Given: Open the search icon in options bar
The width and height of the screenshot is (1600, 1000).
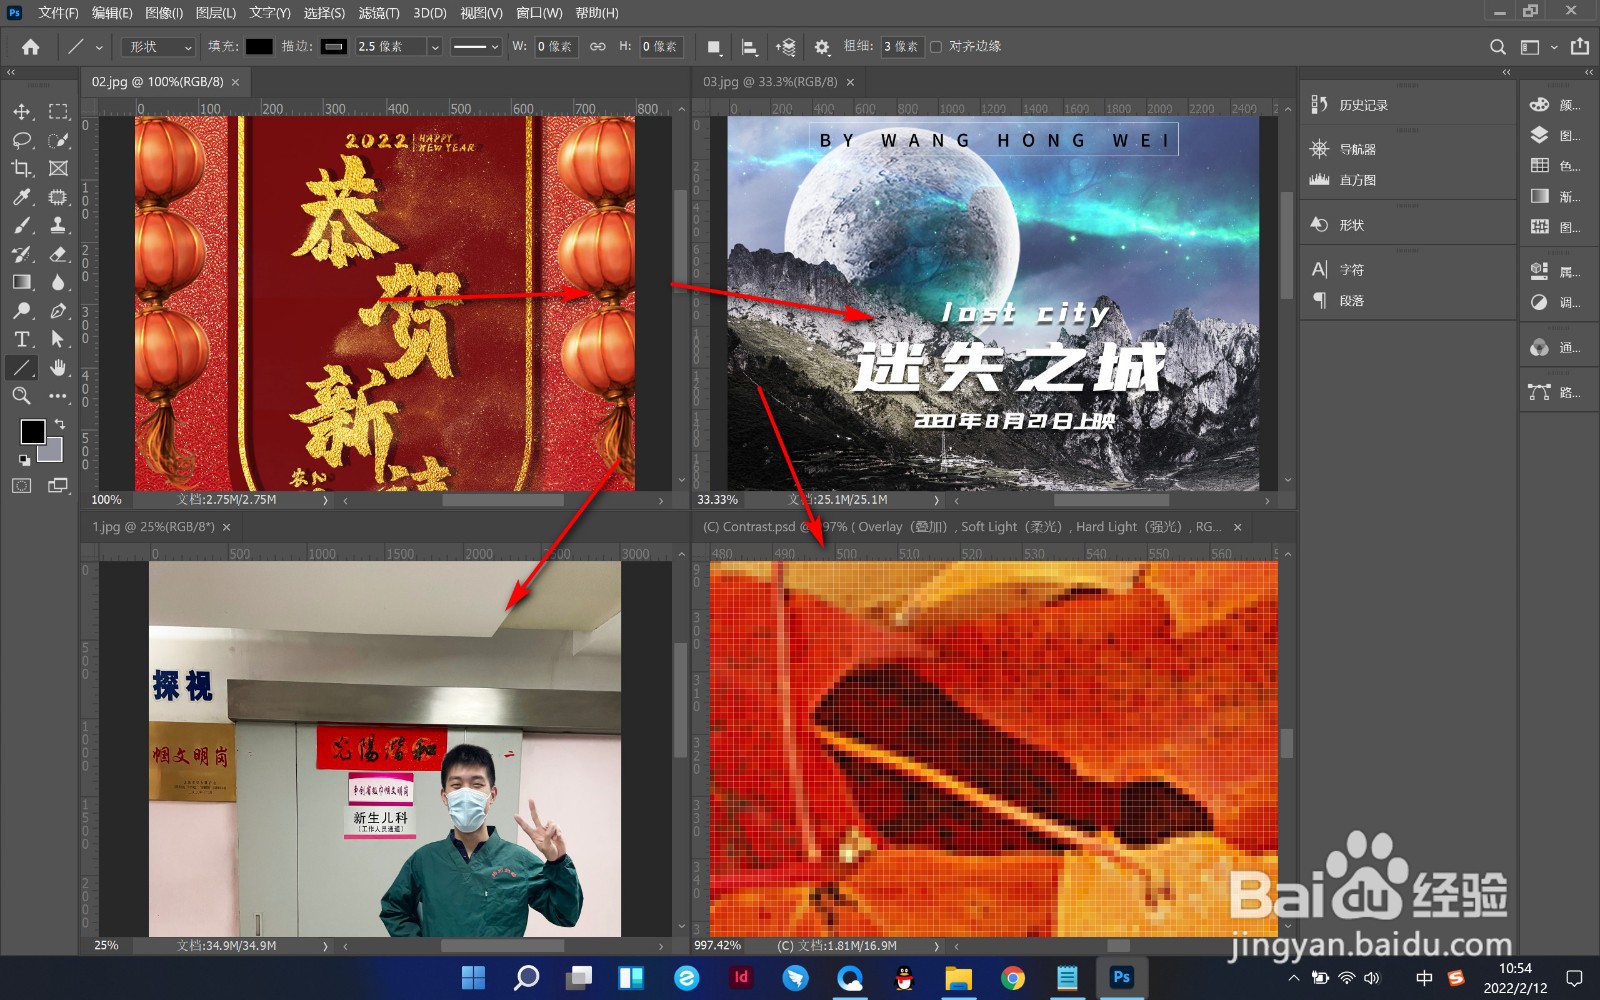Looking at the screenshot, I should coord(1497,47).
